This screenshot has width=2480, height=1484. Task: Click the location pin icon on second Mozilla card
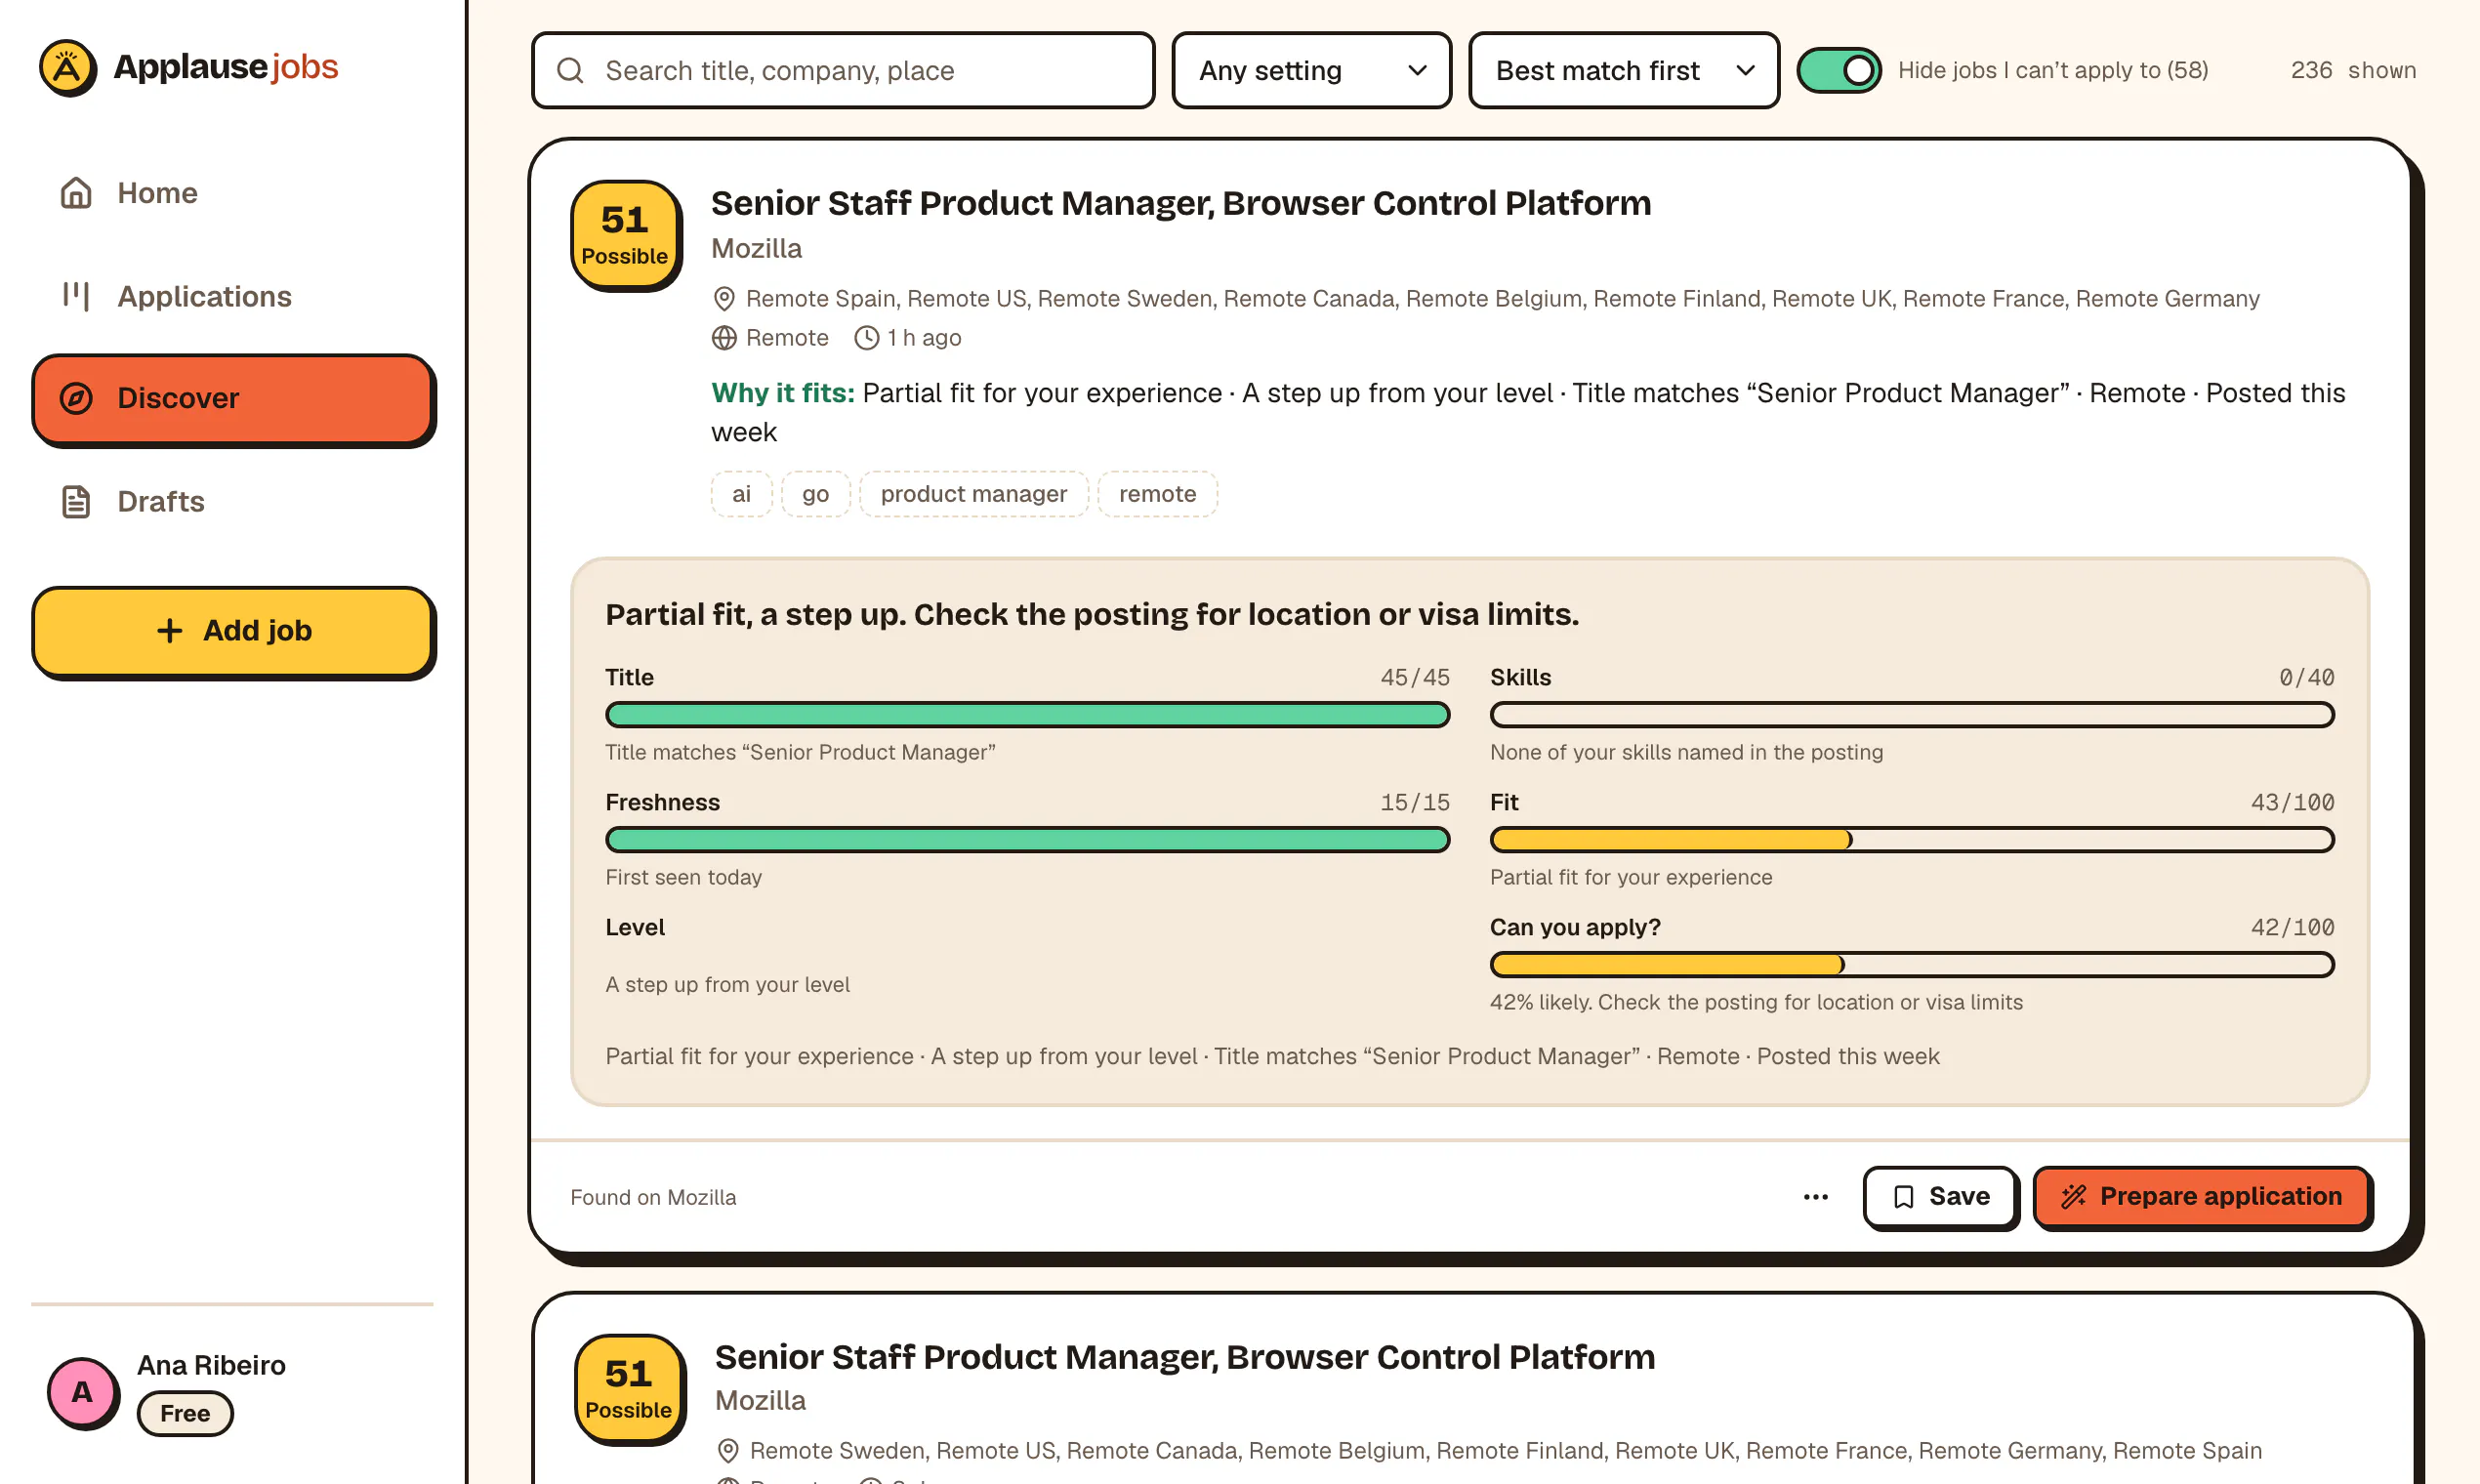[728, 1451]
